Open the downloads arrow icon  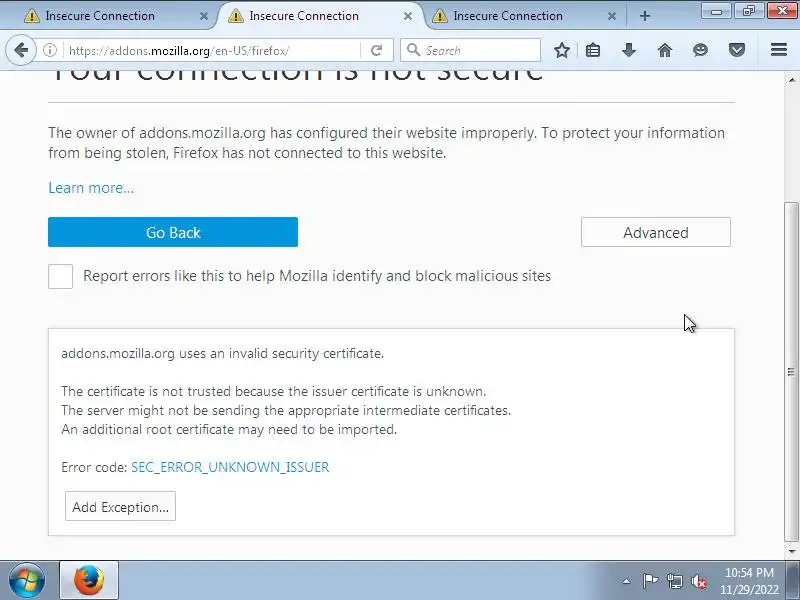pos(629,50)
